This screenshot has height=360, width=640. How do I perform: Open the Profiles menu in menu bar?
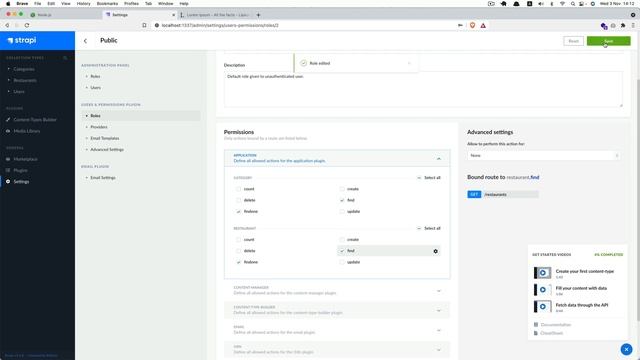[x=131, y=3]
